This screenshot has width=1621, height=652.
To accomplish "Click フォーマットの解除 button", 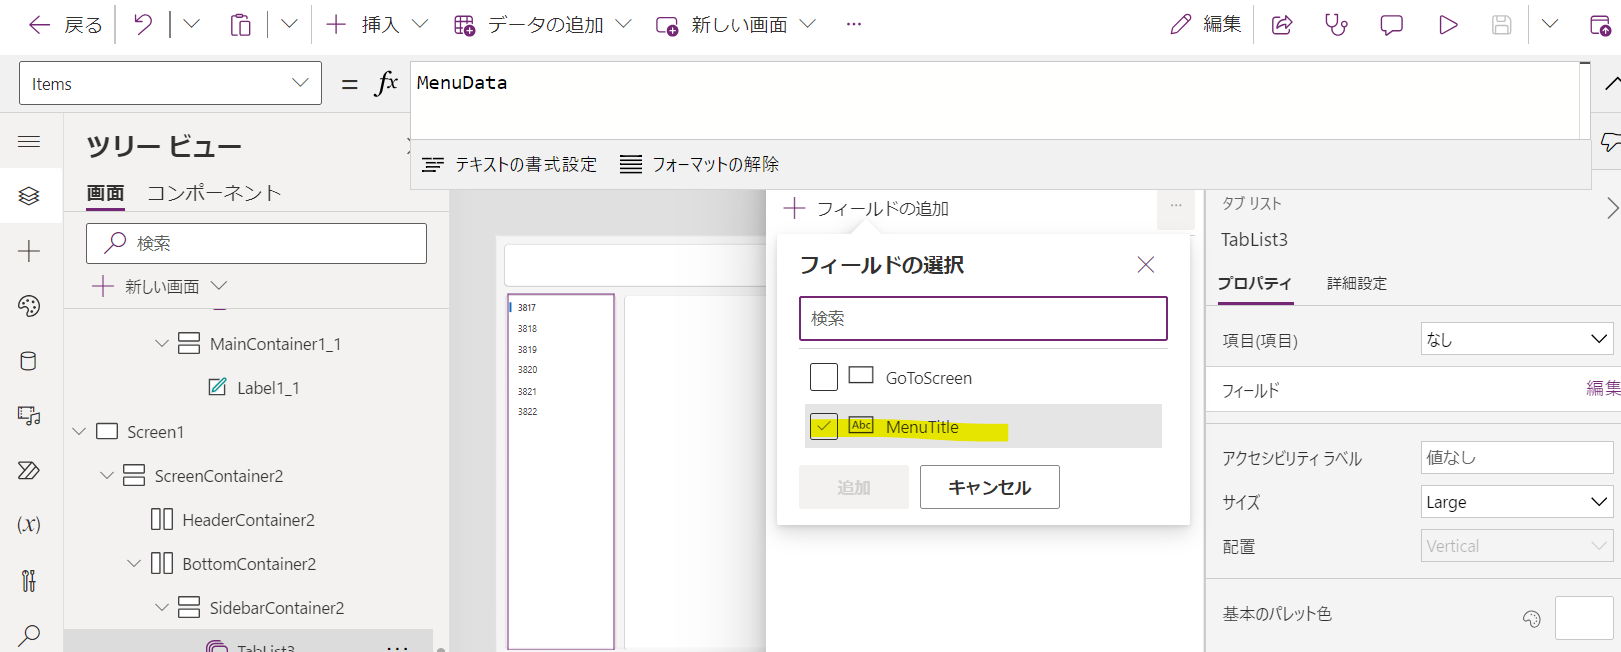I will click(700, 164).
